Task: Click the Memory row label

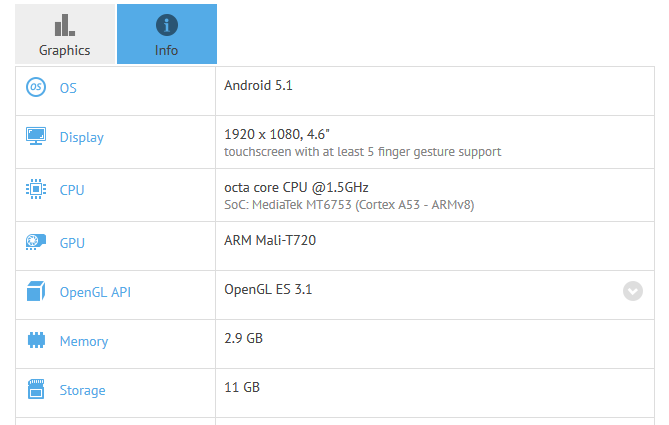Action: (84, 342)
